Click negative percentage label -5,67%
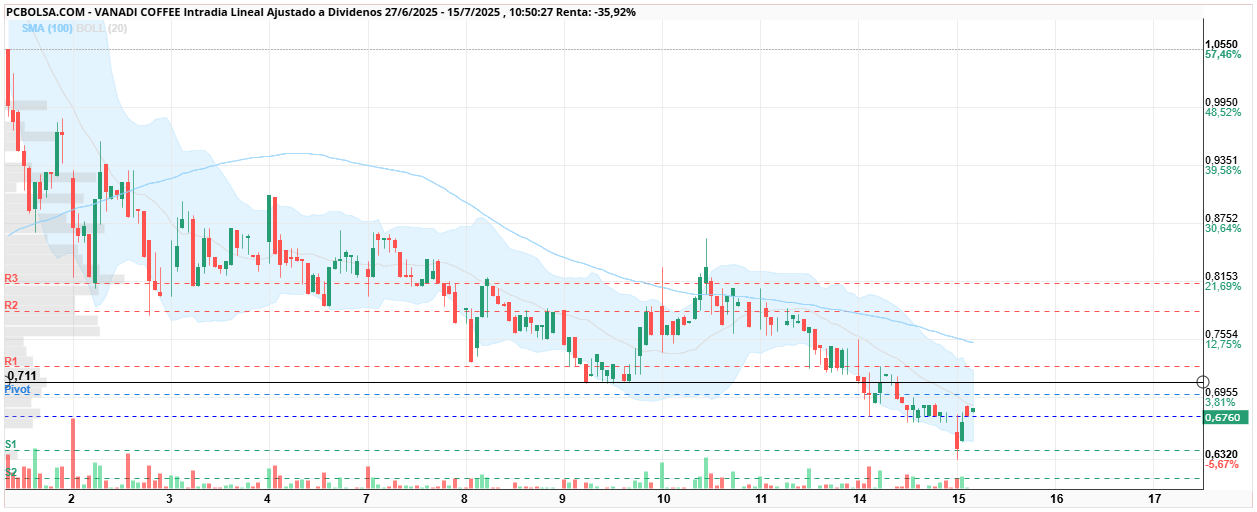Screen dimensions: 1257x512 (1222, 464)
